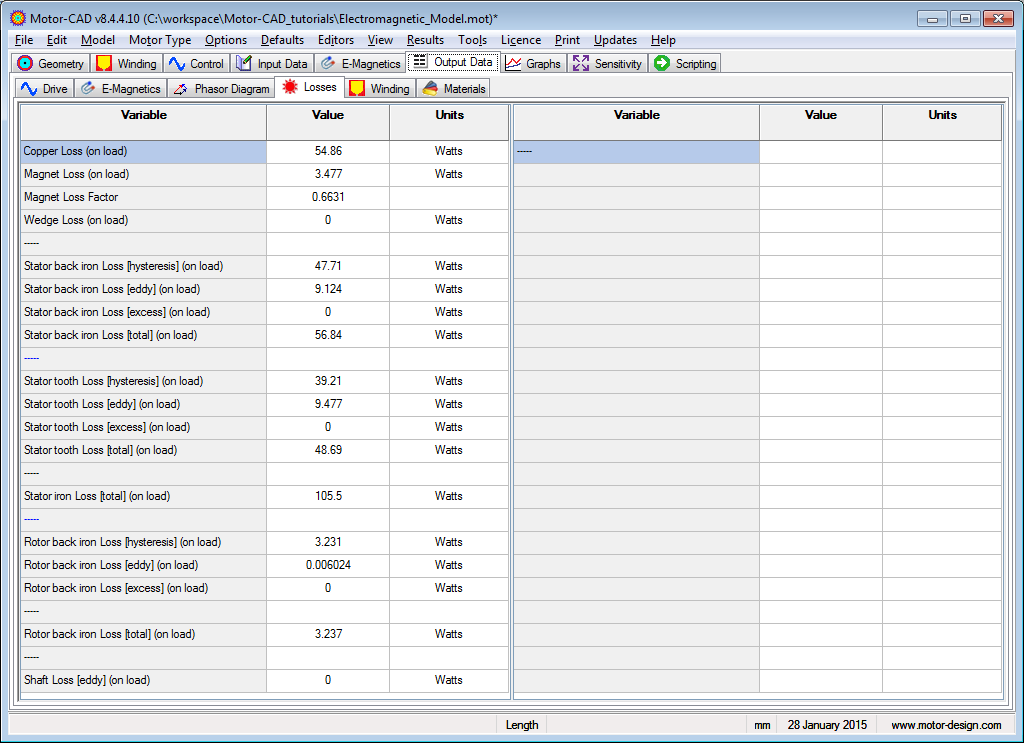The height and width of the screenshot is (743, 1024).
Task: Click the Control tab waveform icon
Action: (x=177, y=63)
